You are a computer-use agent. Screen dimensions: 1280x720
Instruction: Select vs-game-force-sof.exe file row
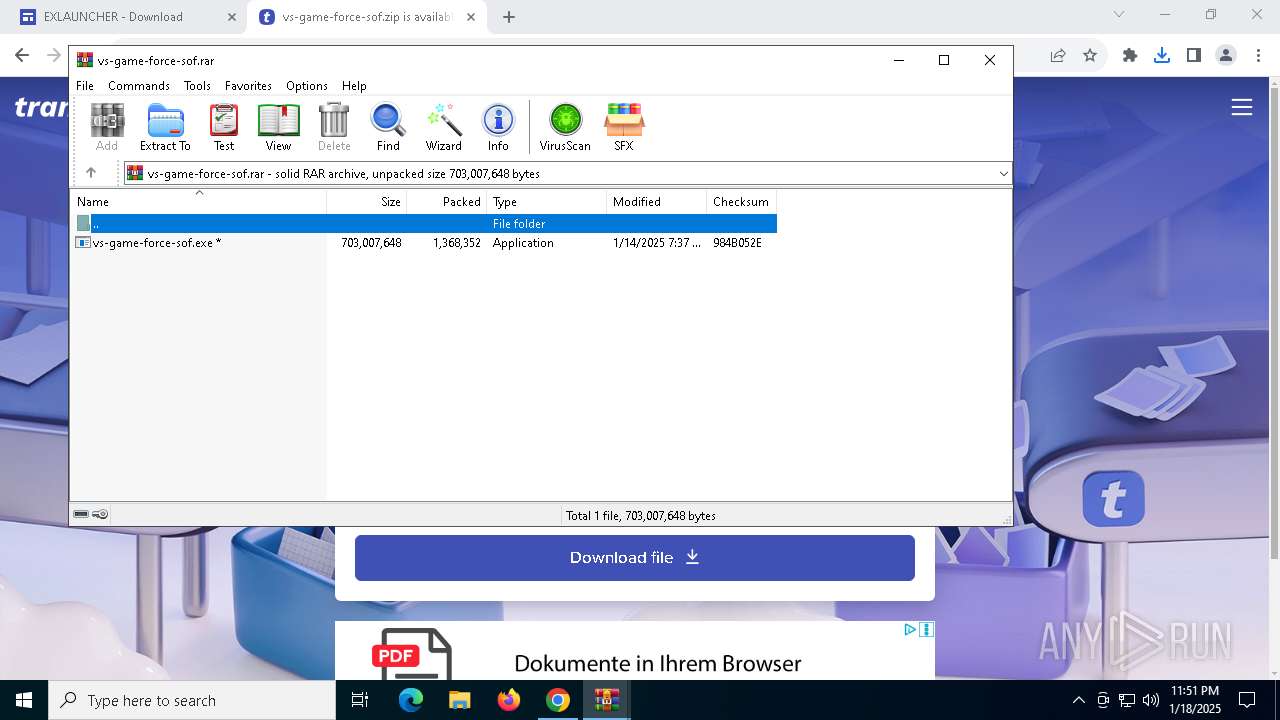424,243
